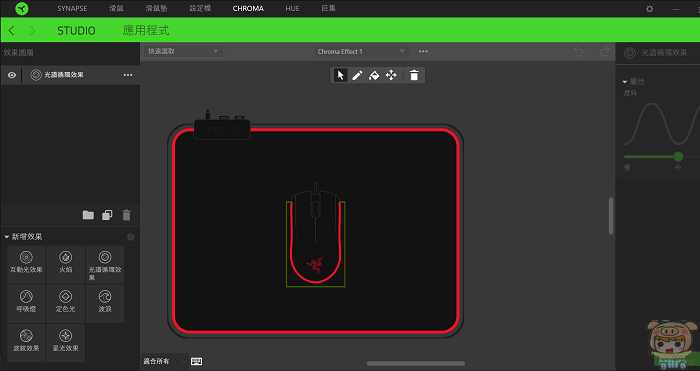Open more options for 光譜循環效果 layer

tap(128, 75)
